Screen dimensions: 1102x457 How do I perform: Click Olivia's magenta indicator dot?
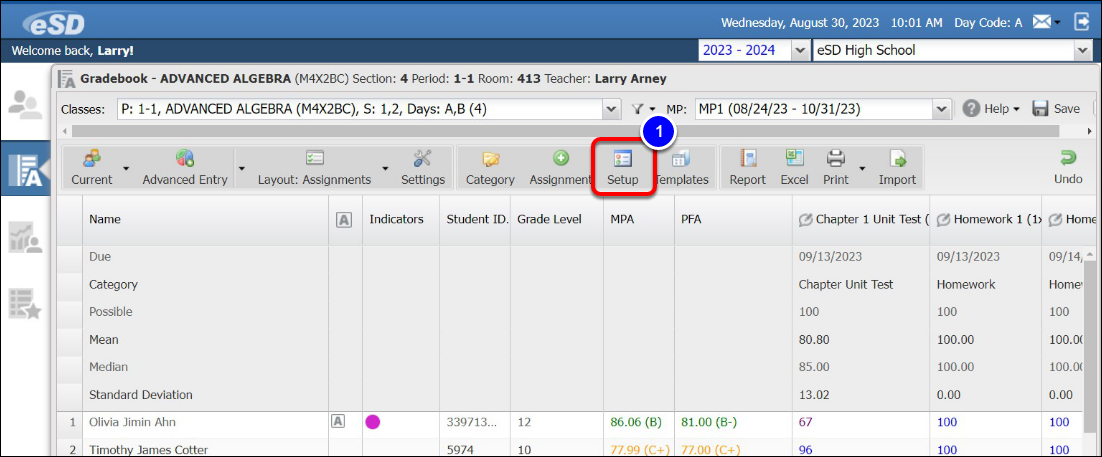coord(372,422)
